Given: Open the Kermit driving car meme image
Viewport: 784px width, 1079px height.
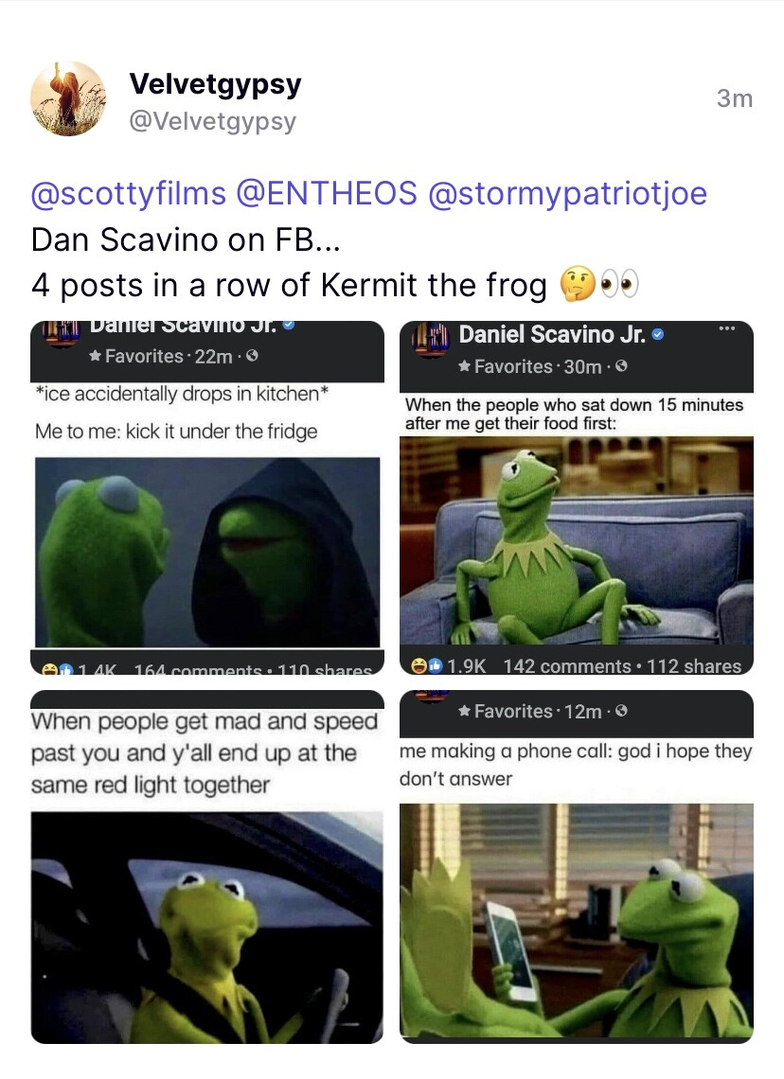Looking at the screenshot, I should (x=208, y=926).
